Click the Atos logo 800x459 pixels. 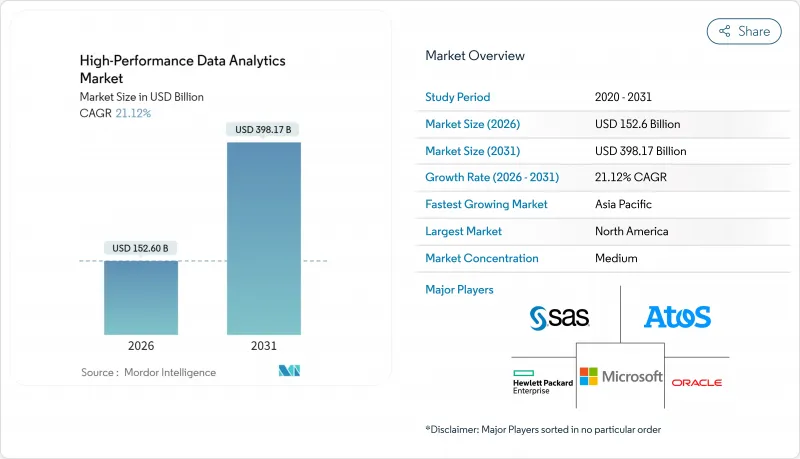click(677, 318)
